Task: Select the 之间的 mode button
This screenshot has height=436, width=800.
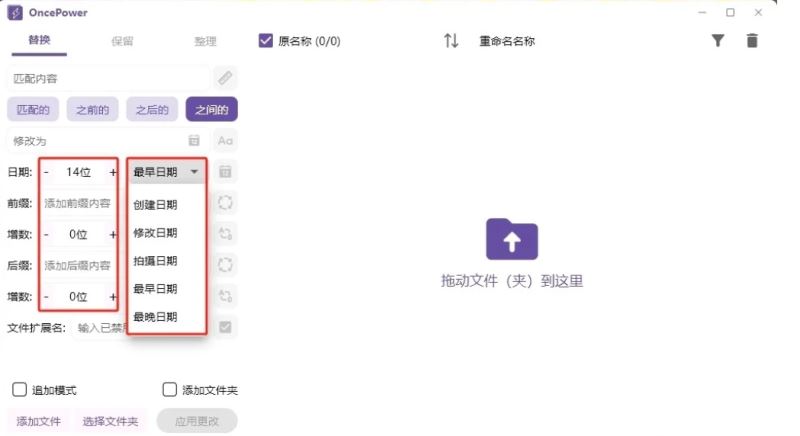Action: (x=212, y=110)
